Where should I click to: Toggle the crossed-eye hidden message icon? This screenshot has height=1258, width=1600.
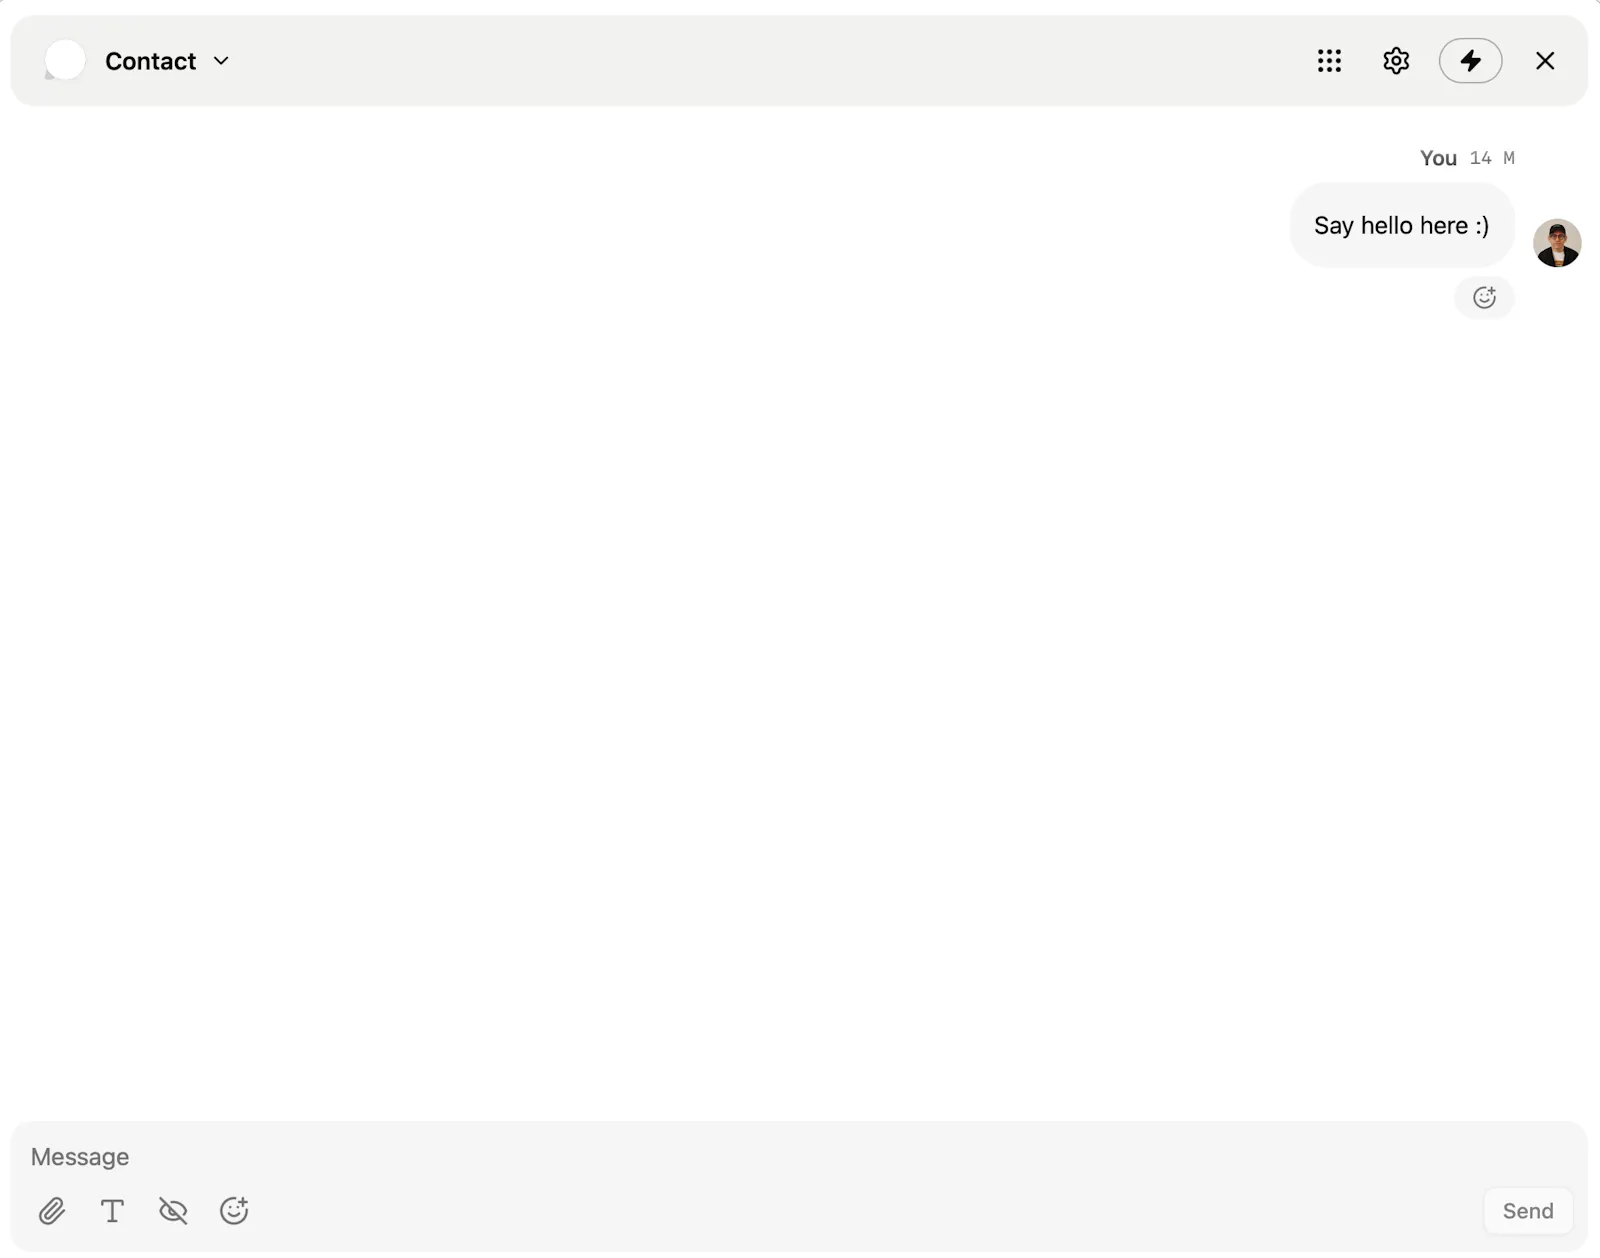173,1211
